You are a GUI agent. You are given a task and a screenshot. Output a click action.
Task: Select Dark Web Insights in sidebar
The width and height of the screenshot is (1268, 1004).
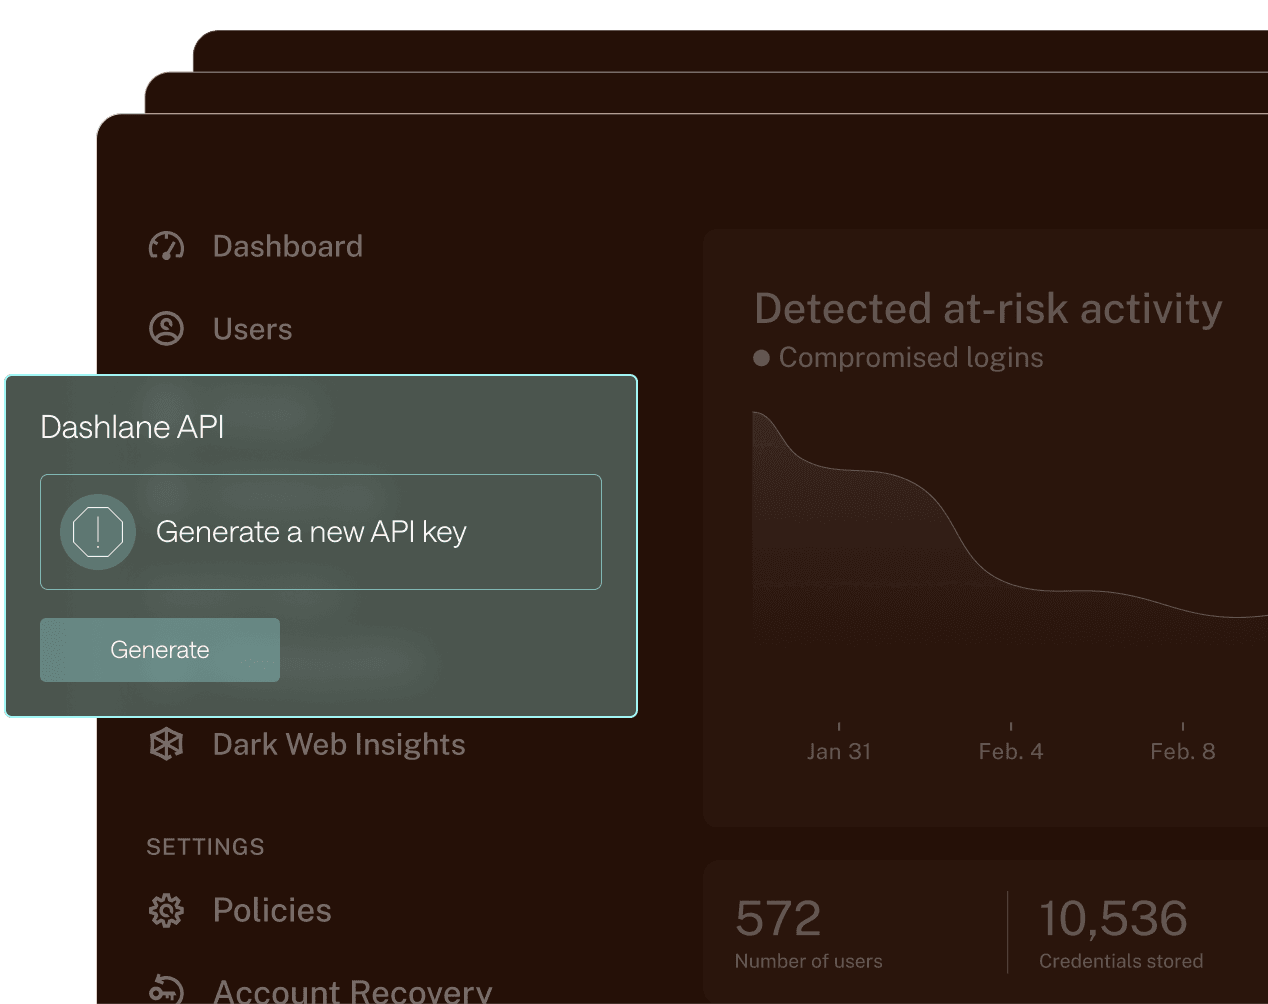pyautogui.click(x=339, y=744)
